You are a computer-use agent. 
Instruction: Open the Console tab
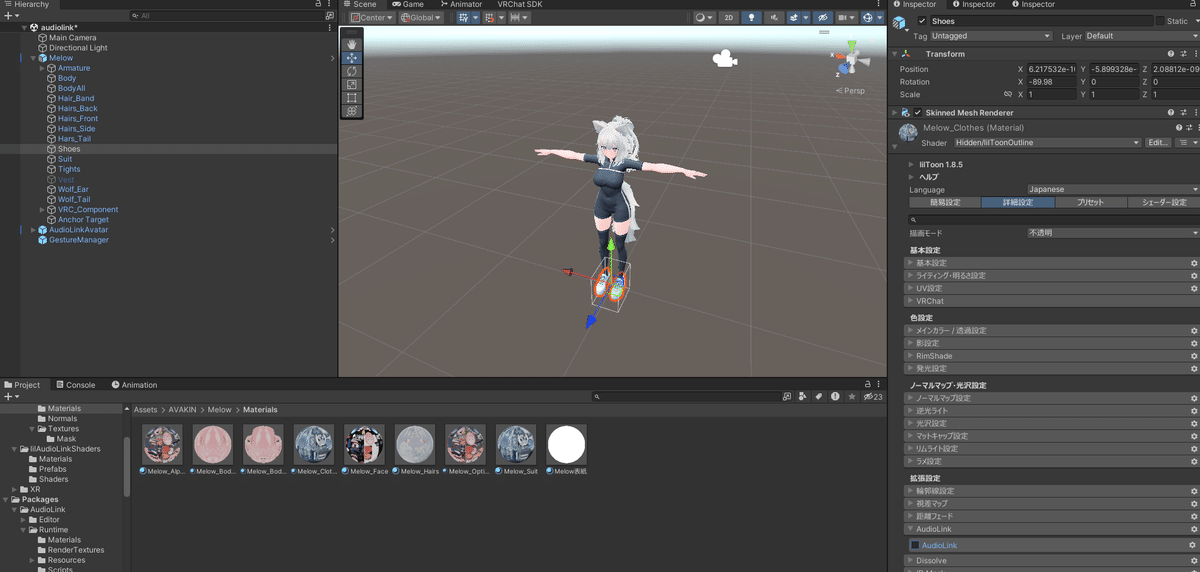75,385
